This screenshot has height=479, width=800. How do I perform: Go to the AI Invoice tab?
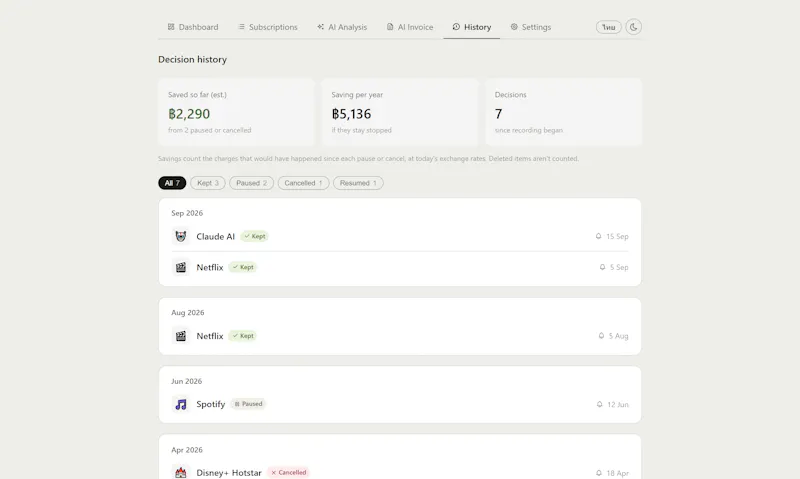pyautogui.click(x=410, y=27)
